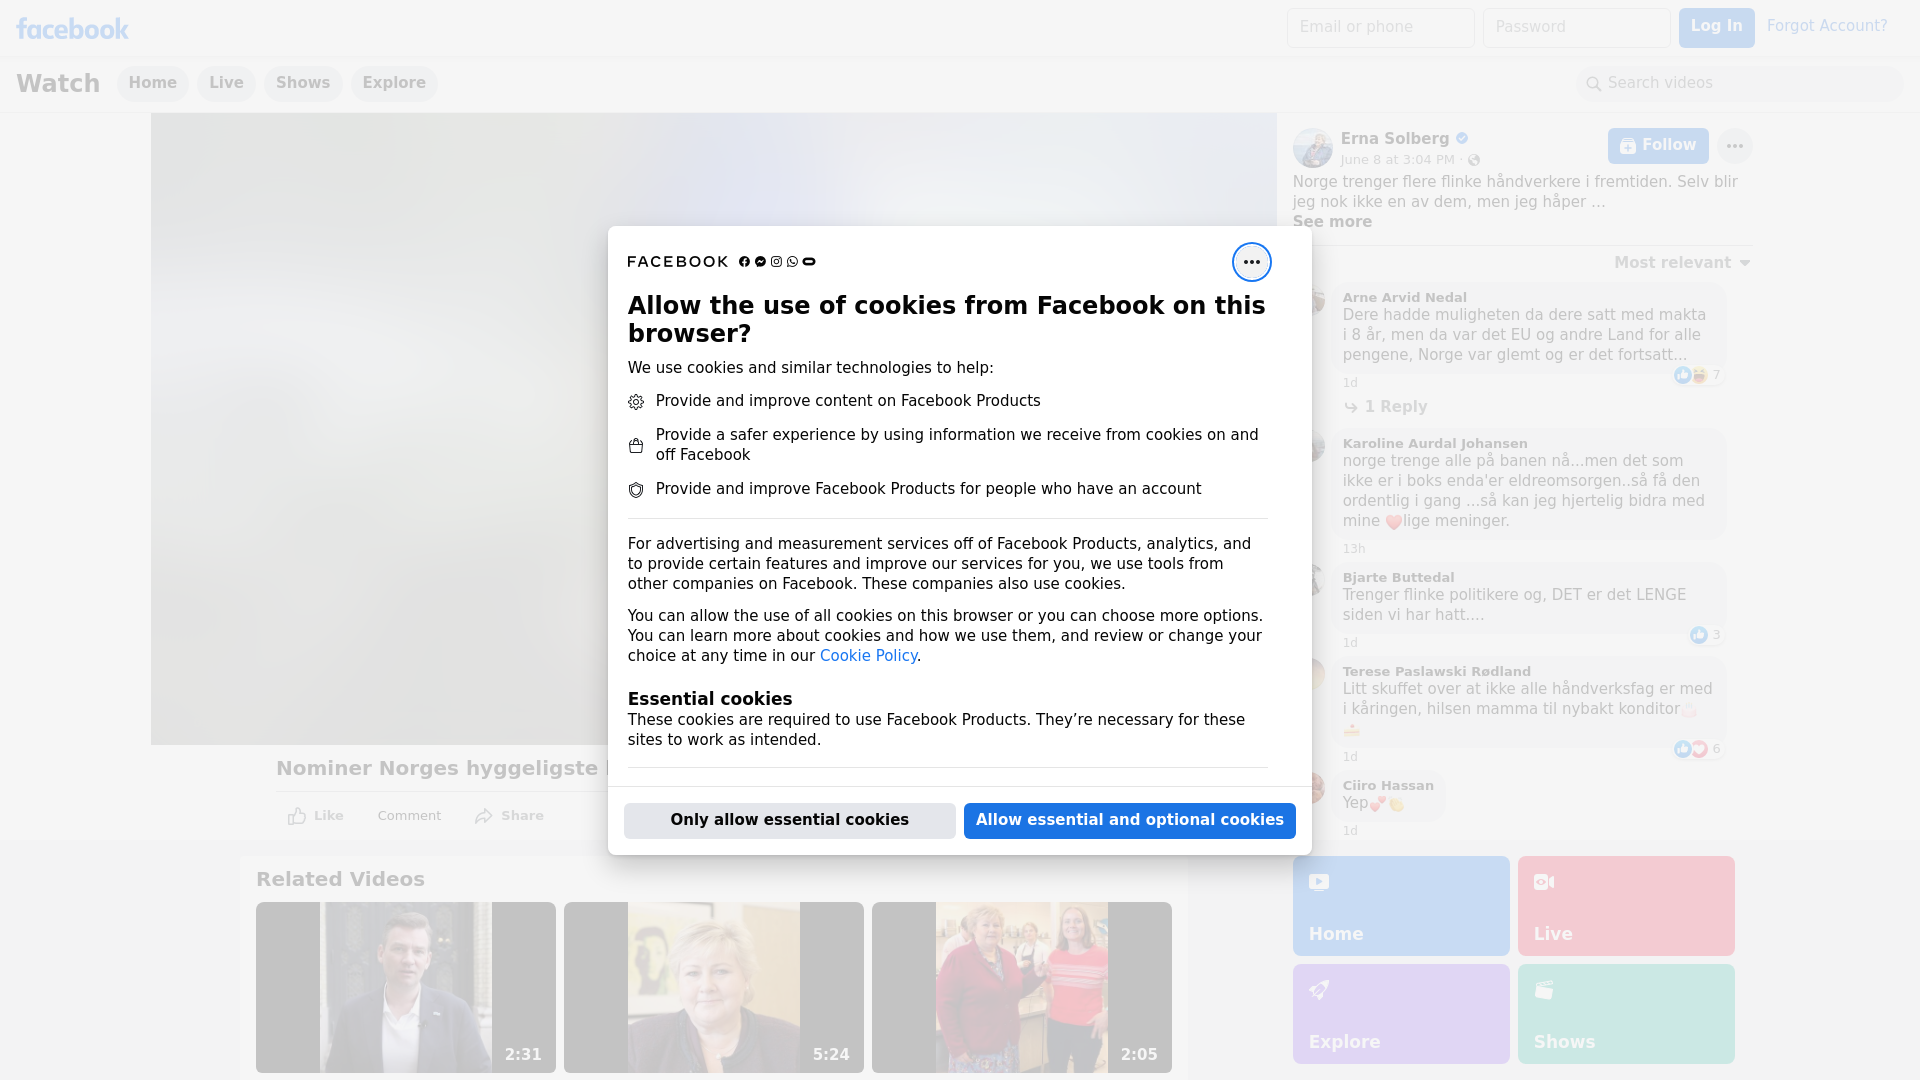Open Erna Solberg profile picture
Image resolution: width=1920 pixels, height=1080 pixels.
coord(1312,148)
